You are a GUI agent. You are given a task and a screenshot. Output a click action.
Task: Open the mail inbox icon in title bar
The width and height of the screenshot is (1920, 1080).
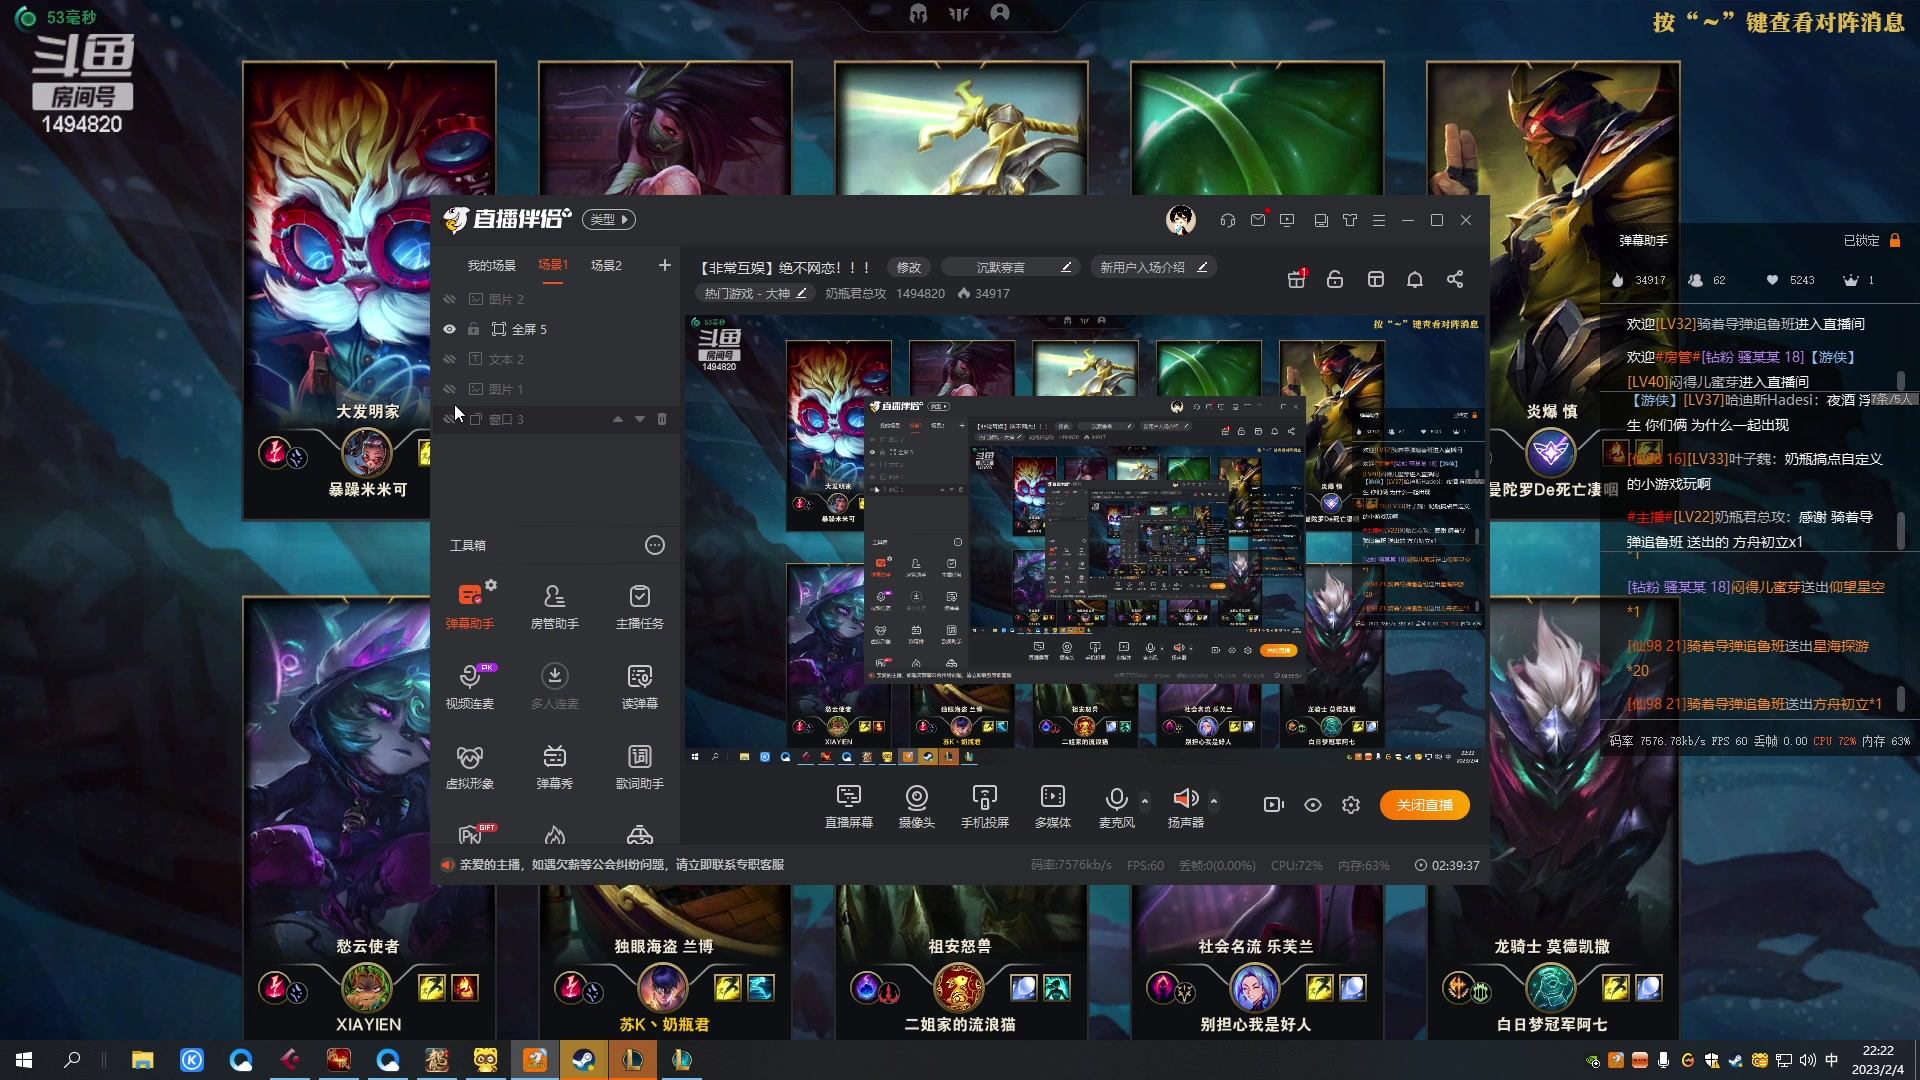pyautogui.click(x=1258, y=220)
